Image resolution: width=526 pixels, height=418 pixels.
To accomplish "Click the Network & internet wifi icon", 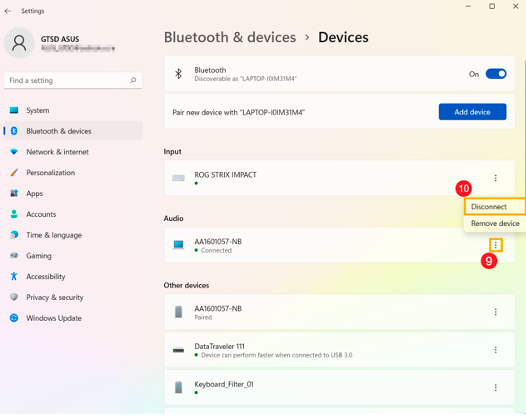I will [14, 152].
